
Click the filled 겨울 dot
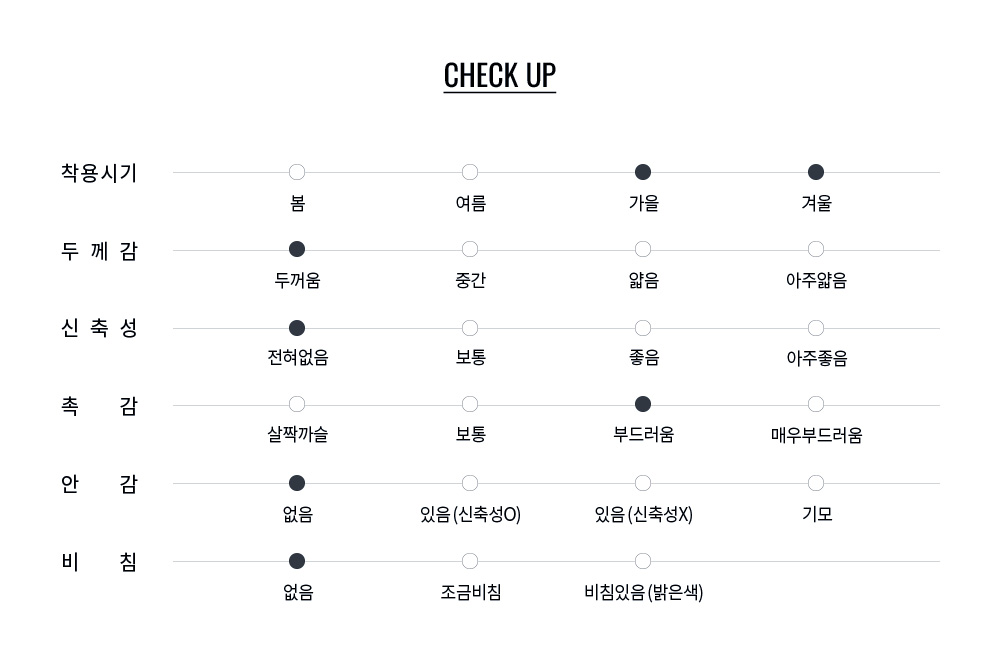point(816,172)
